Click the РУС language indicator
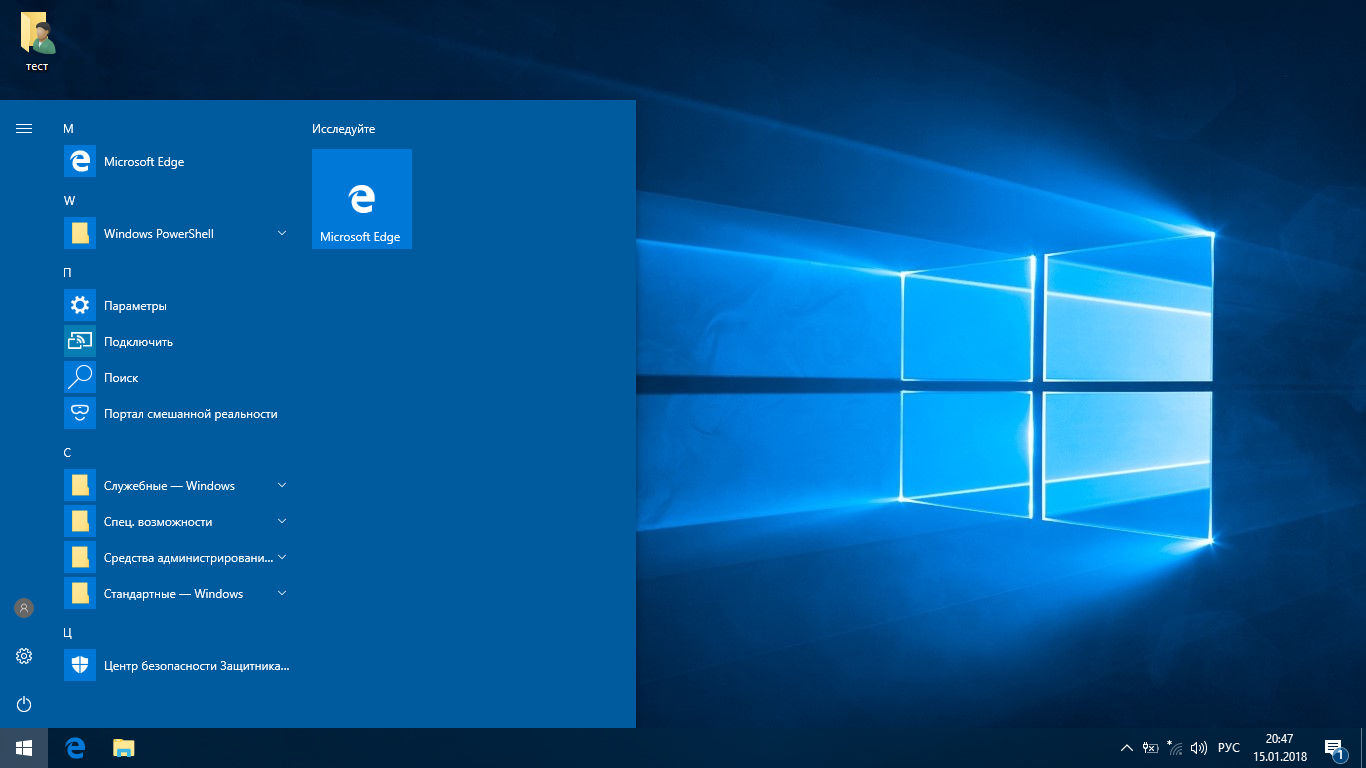 click(1229, 748)
